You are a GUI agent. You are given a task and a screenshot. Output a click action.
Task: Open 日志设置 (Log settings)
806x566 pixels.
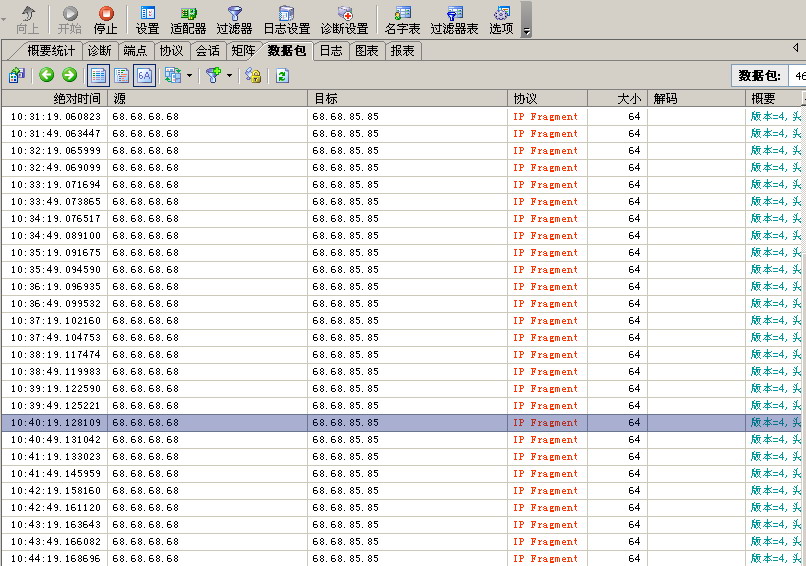coord(286,19)
